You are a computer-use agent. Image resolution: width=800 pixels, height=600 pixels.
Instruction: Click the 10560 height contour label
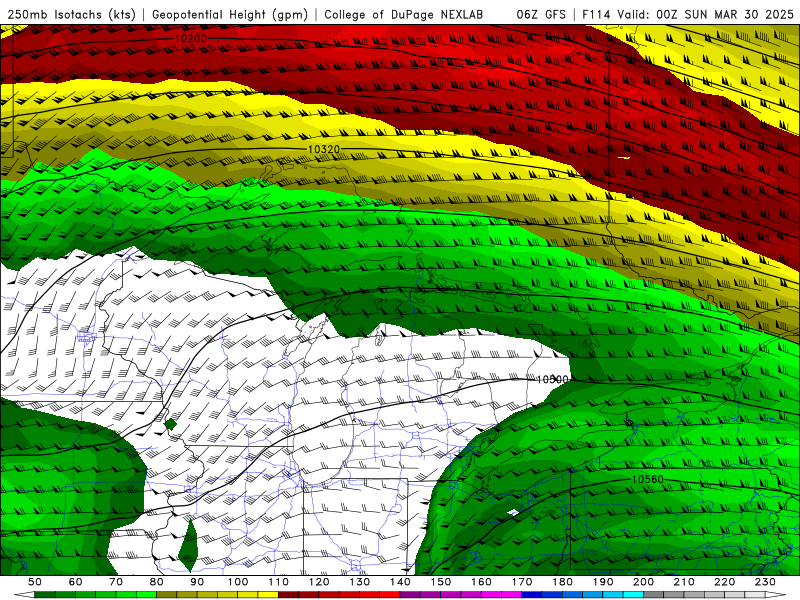[647, 480]
